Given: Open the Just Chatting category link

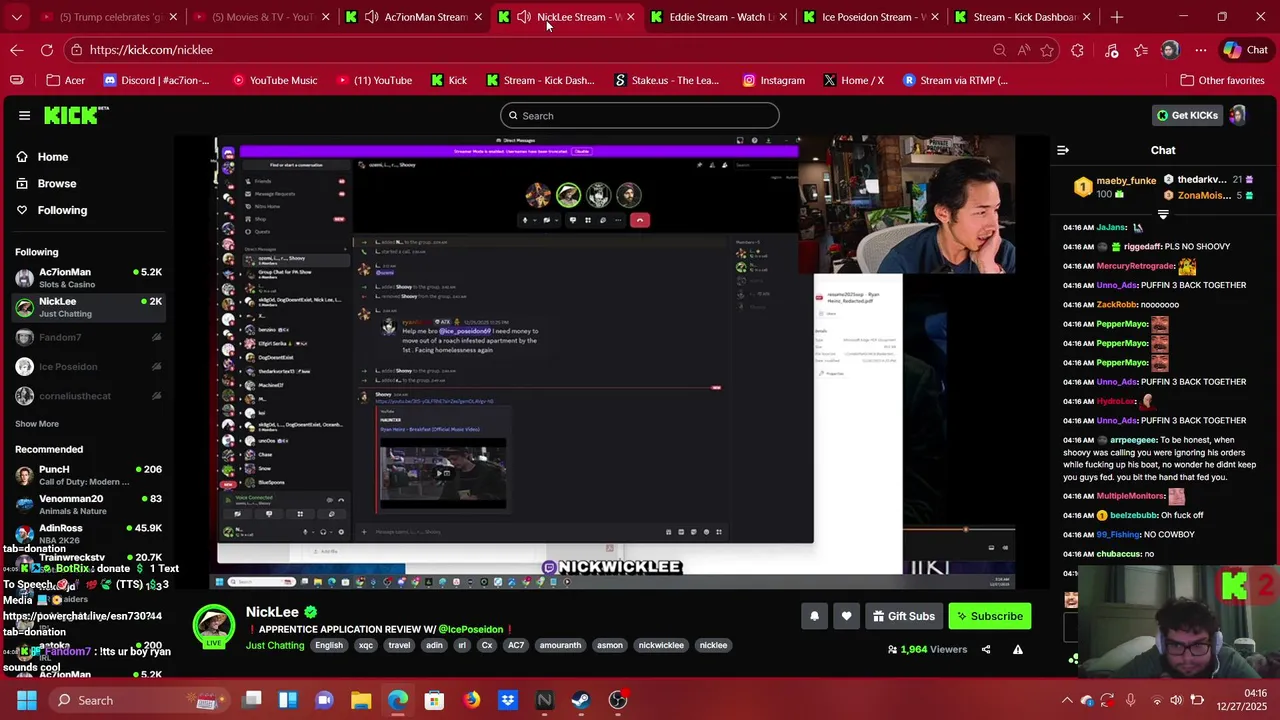Looking at the screenshot, I should coord(275,646).
